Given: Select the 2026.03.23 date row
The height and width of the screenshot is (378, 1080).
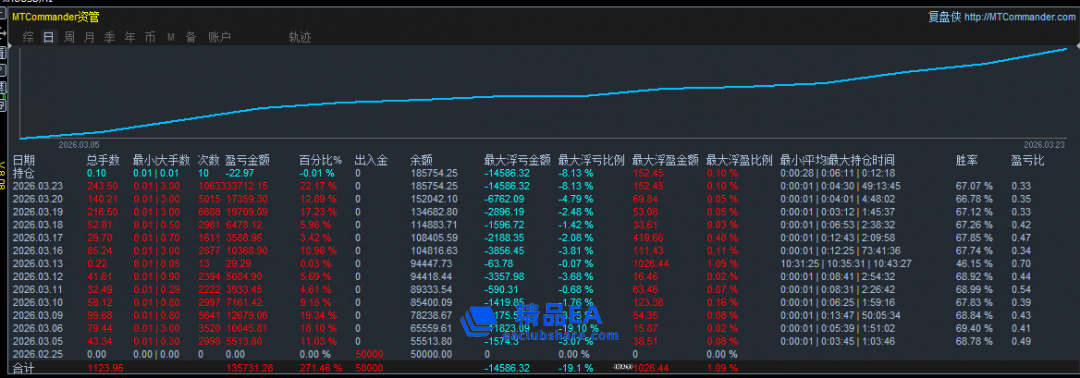Looking at the screenshot, I should click(37, 186).
